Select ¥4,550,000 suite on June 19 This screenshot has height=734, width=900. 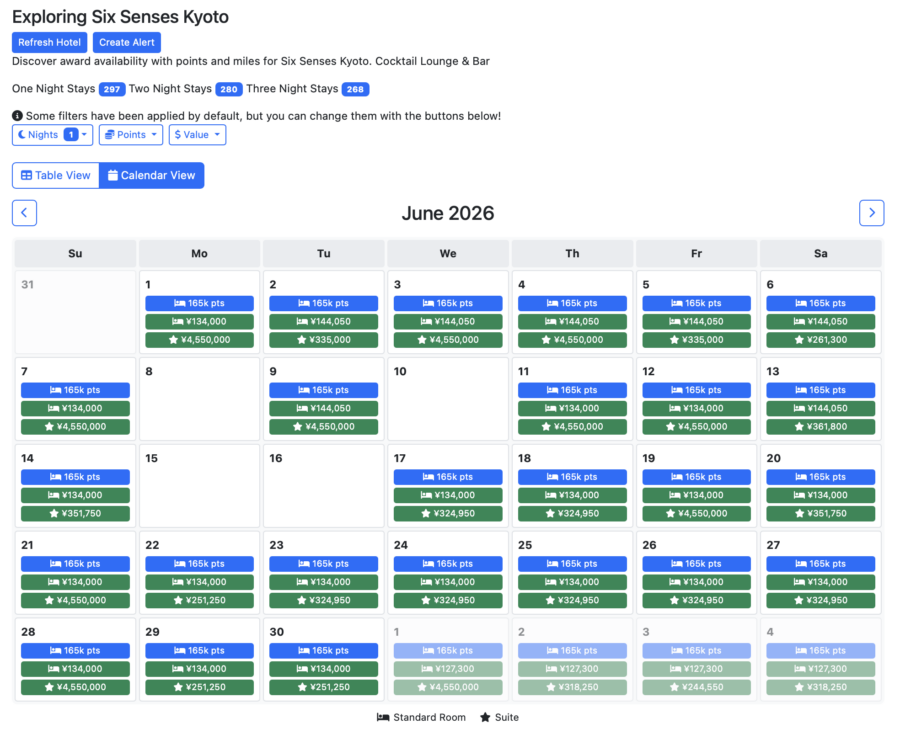coord(696,514)
